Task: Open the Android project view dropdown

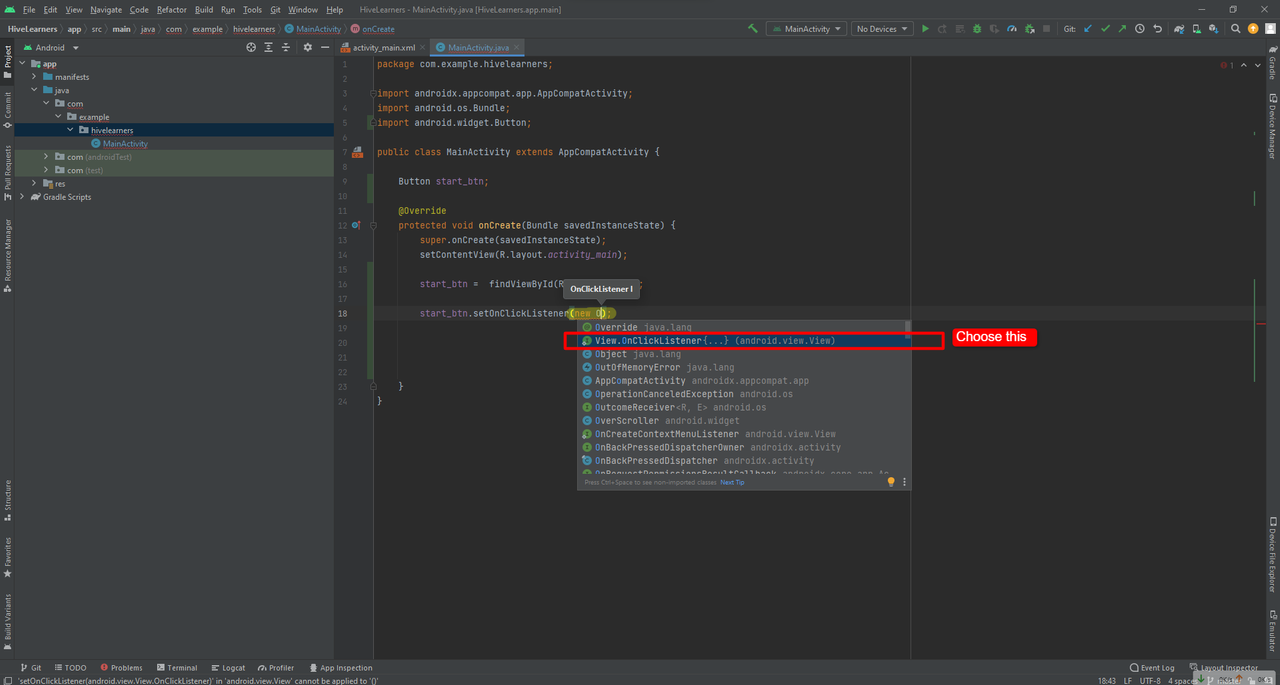Action: tap(49, 47)
